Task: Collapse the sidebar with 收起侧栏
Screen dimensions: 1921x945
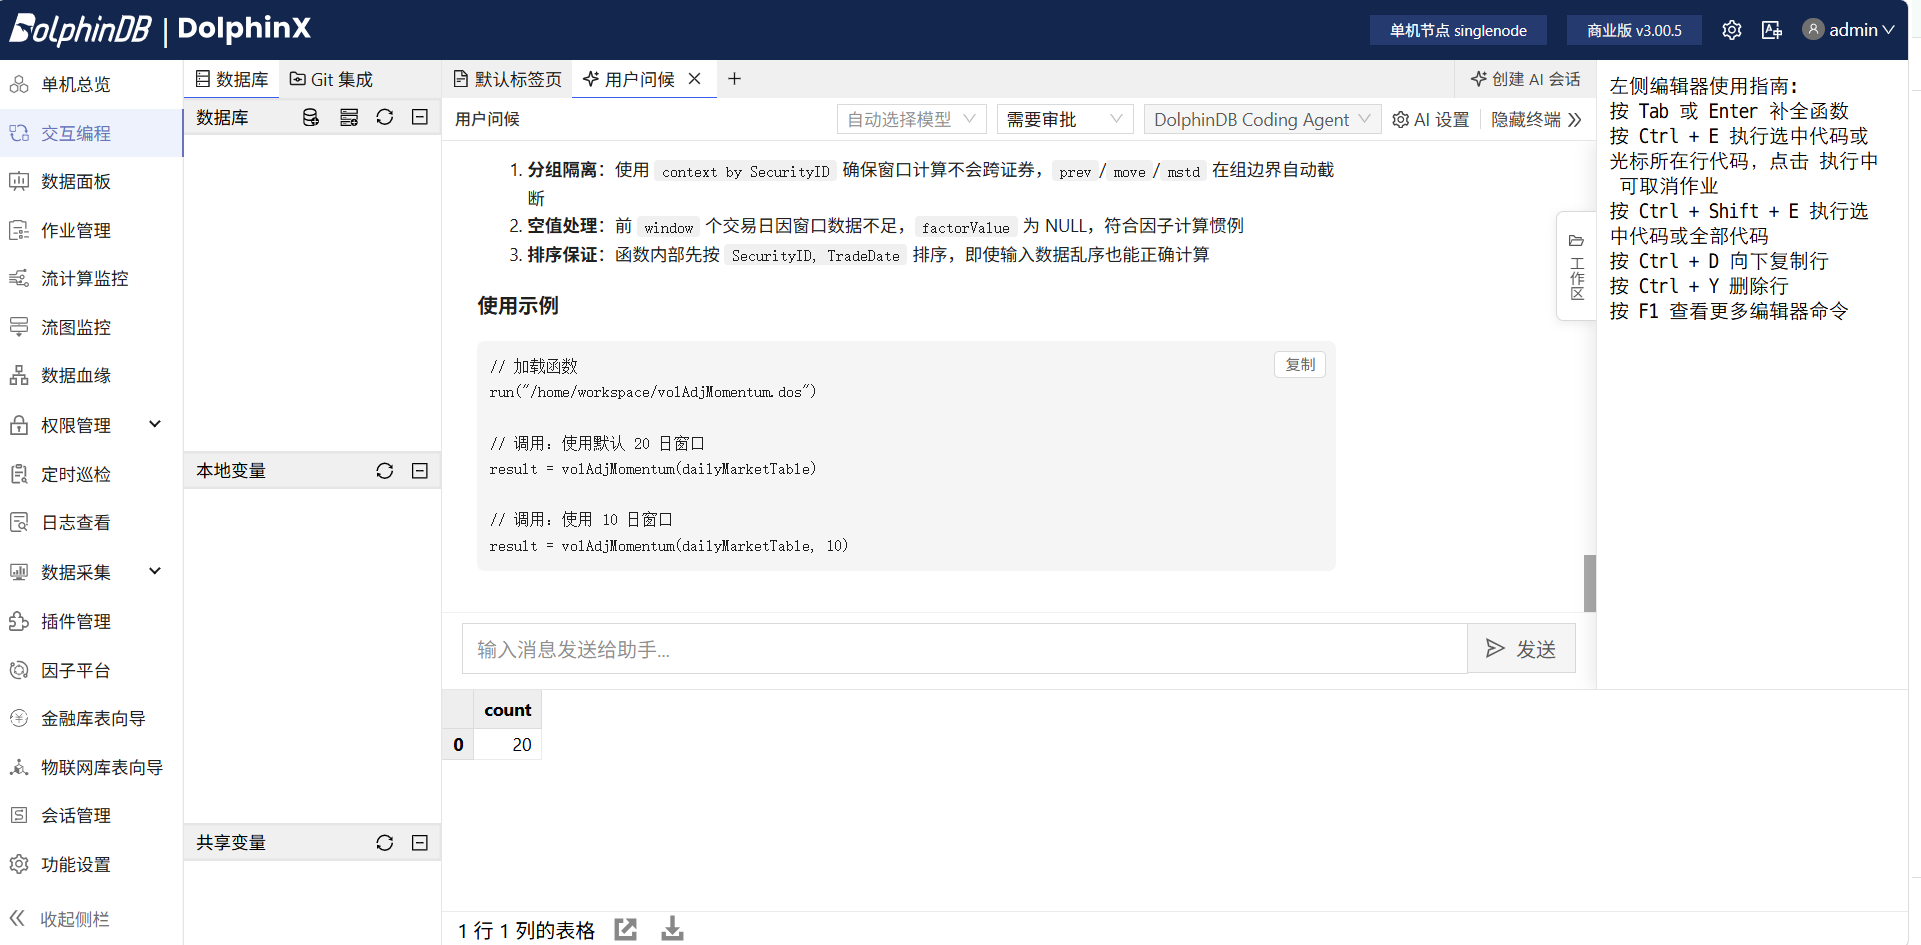Action: (60, 919)
